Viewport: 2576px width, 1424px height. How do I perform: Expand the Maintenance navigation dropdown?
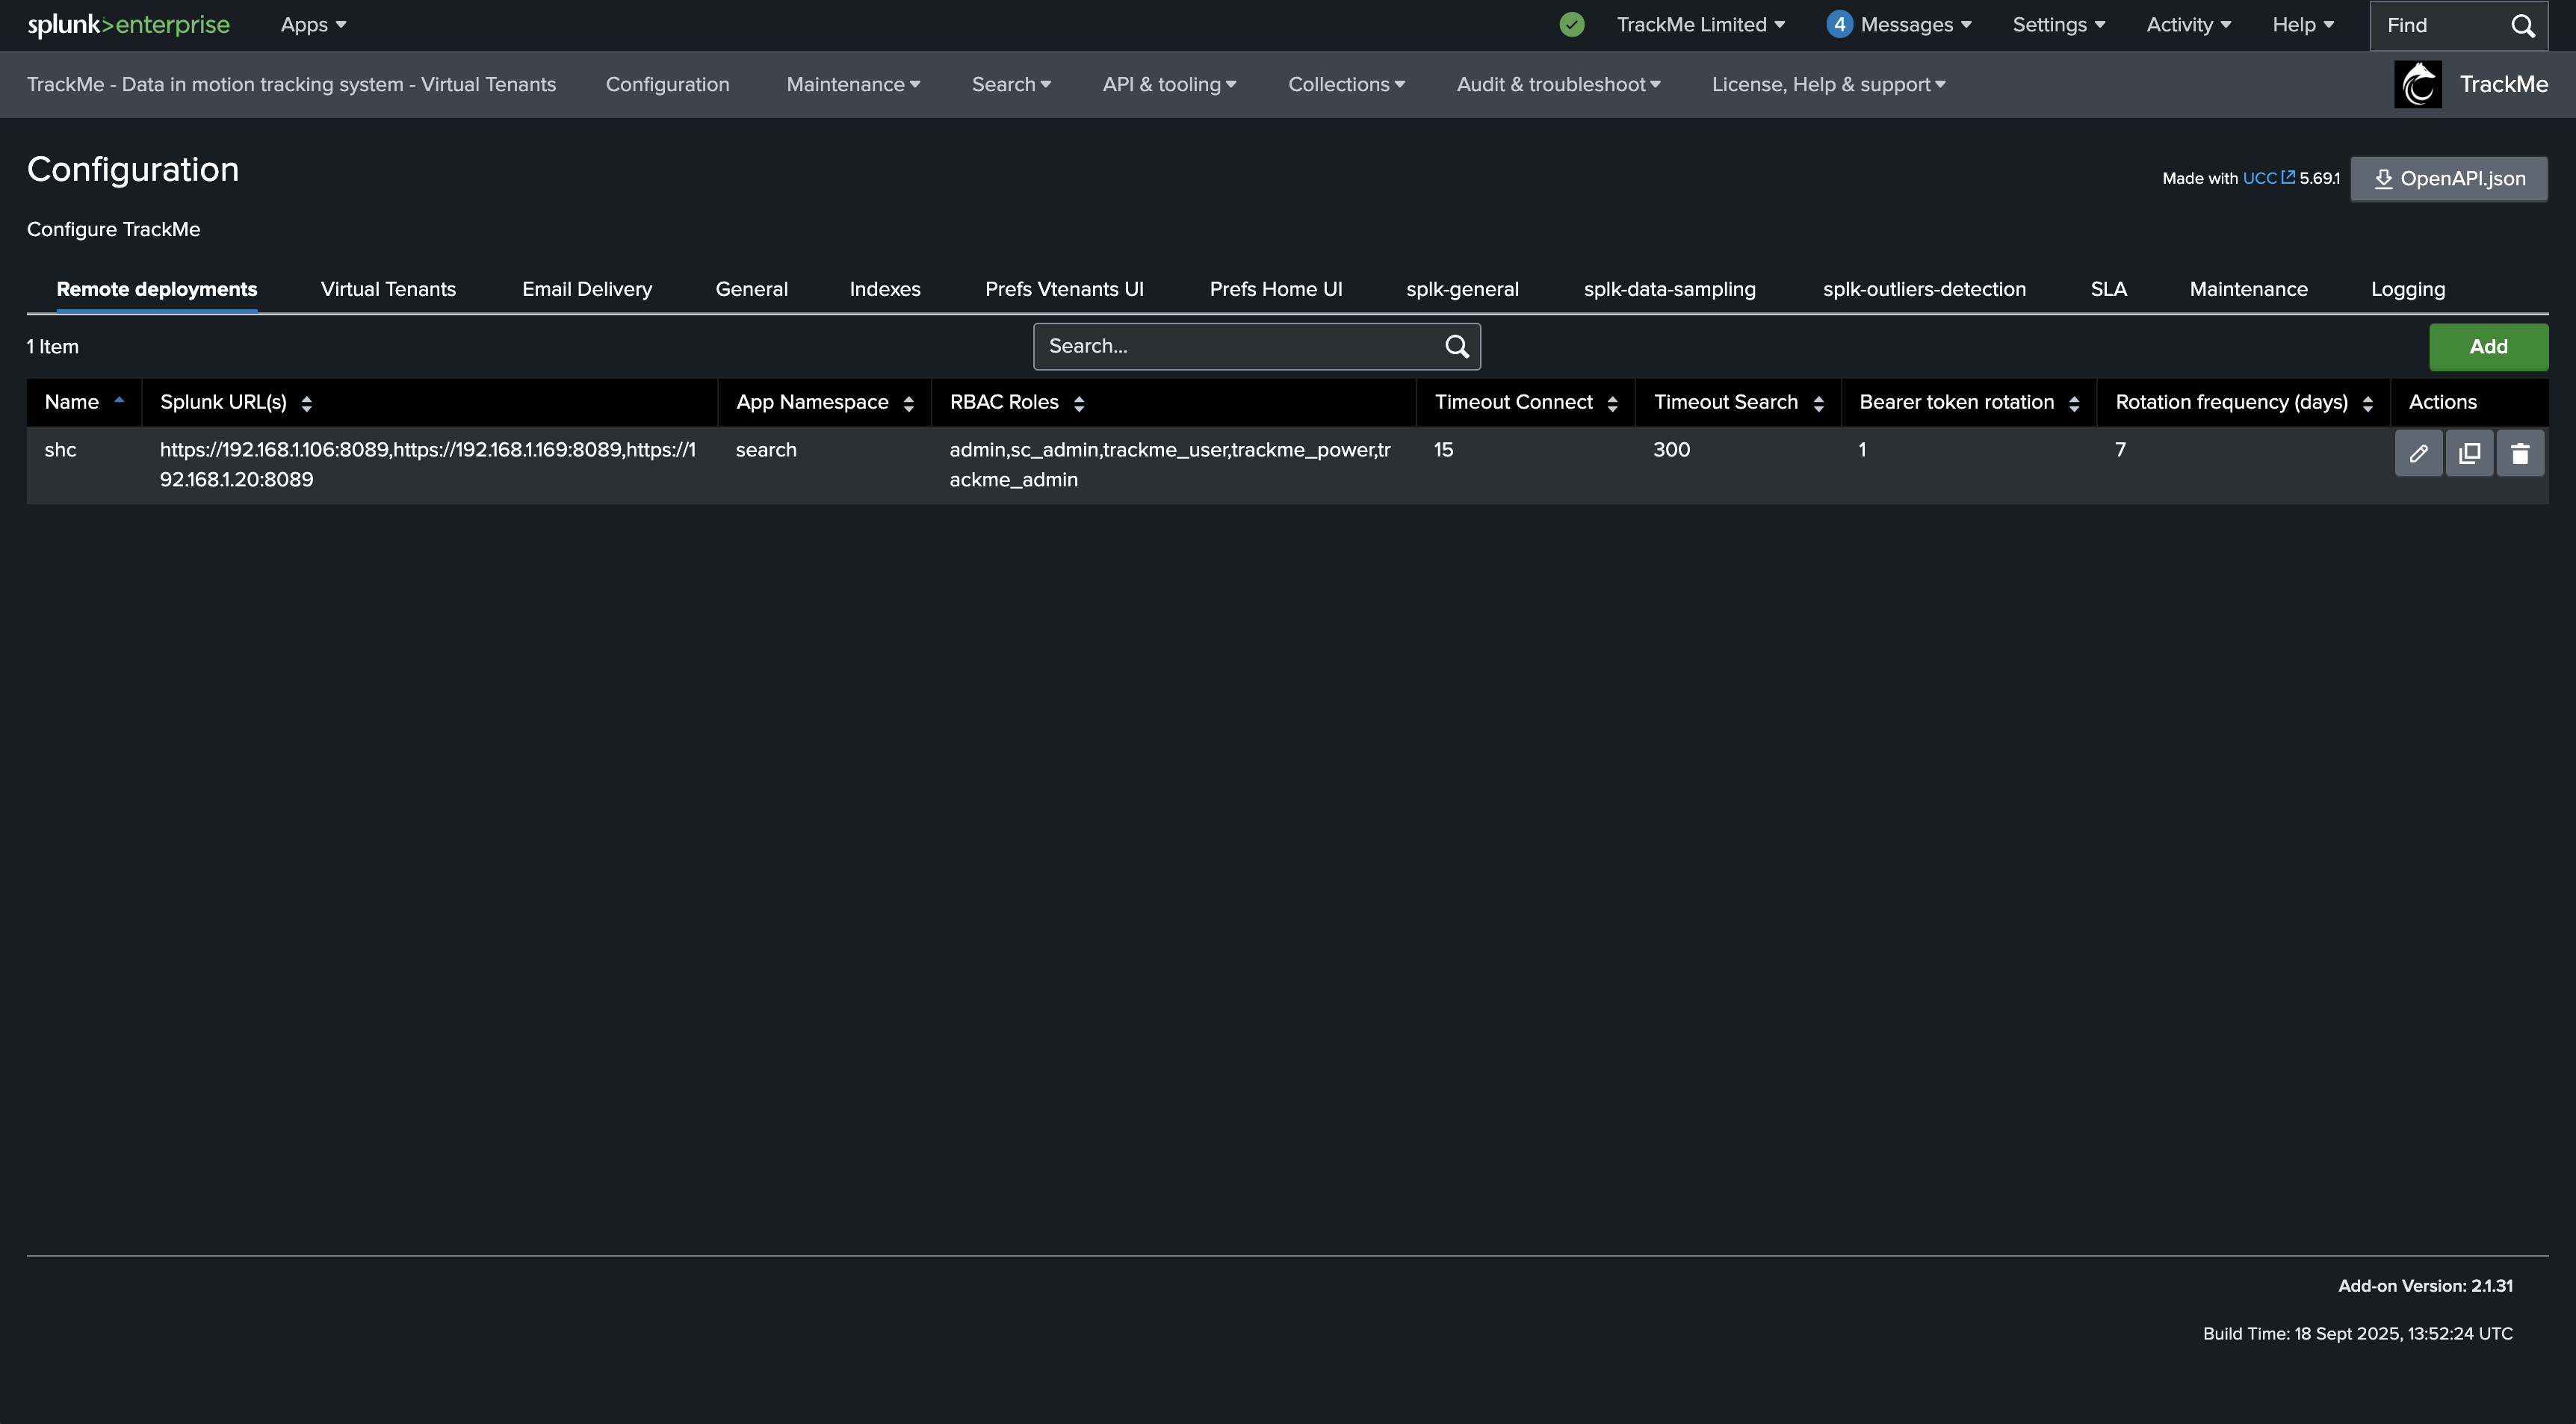(853, 84)
